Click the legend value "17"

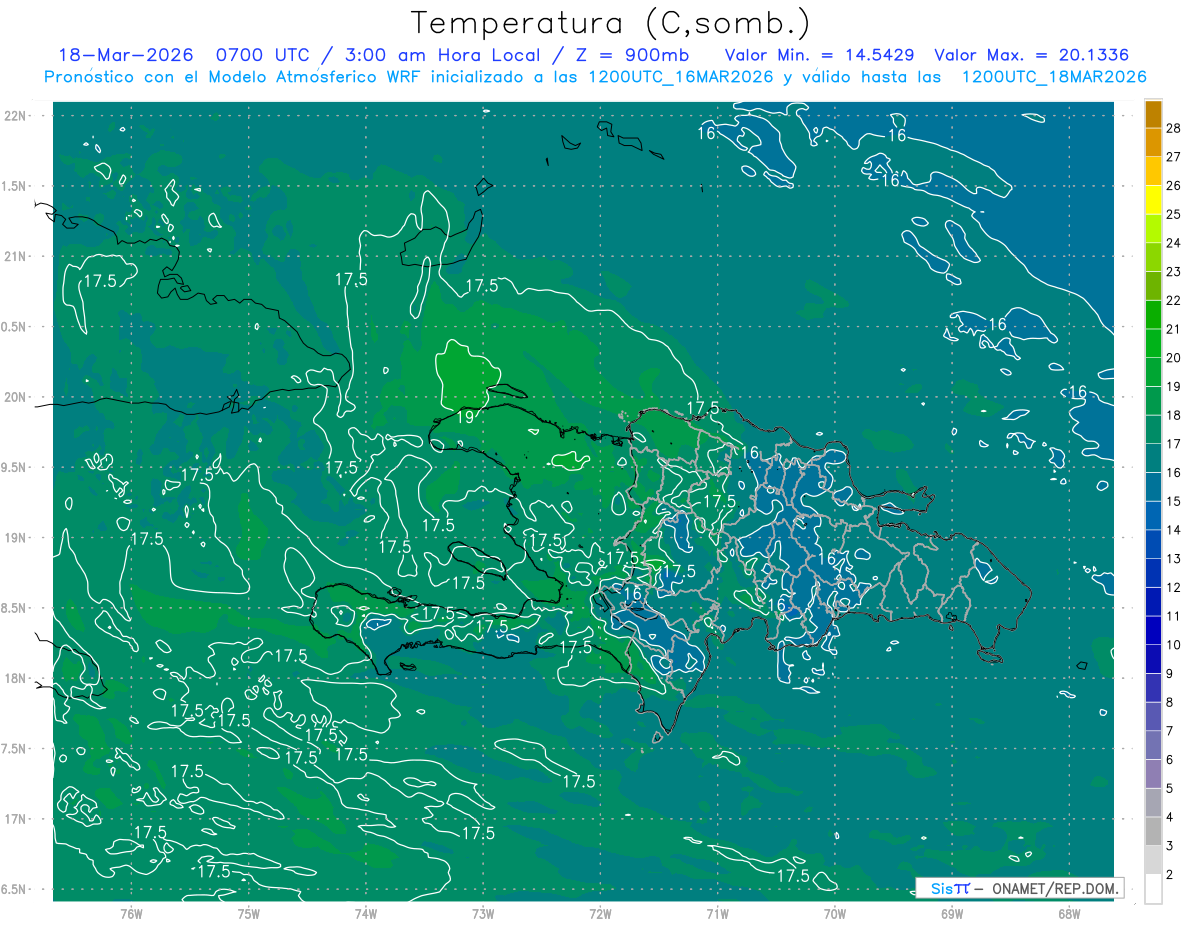click(1175, 444)
